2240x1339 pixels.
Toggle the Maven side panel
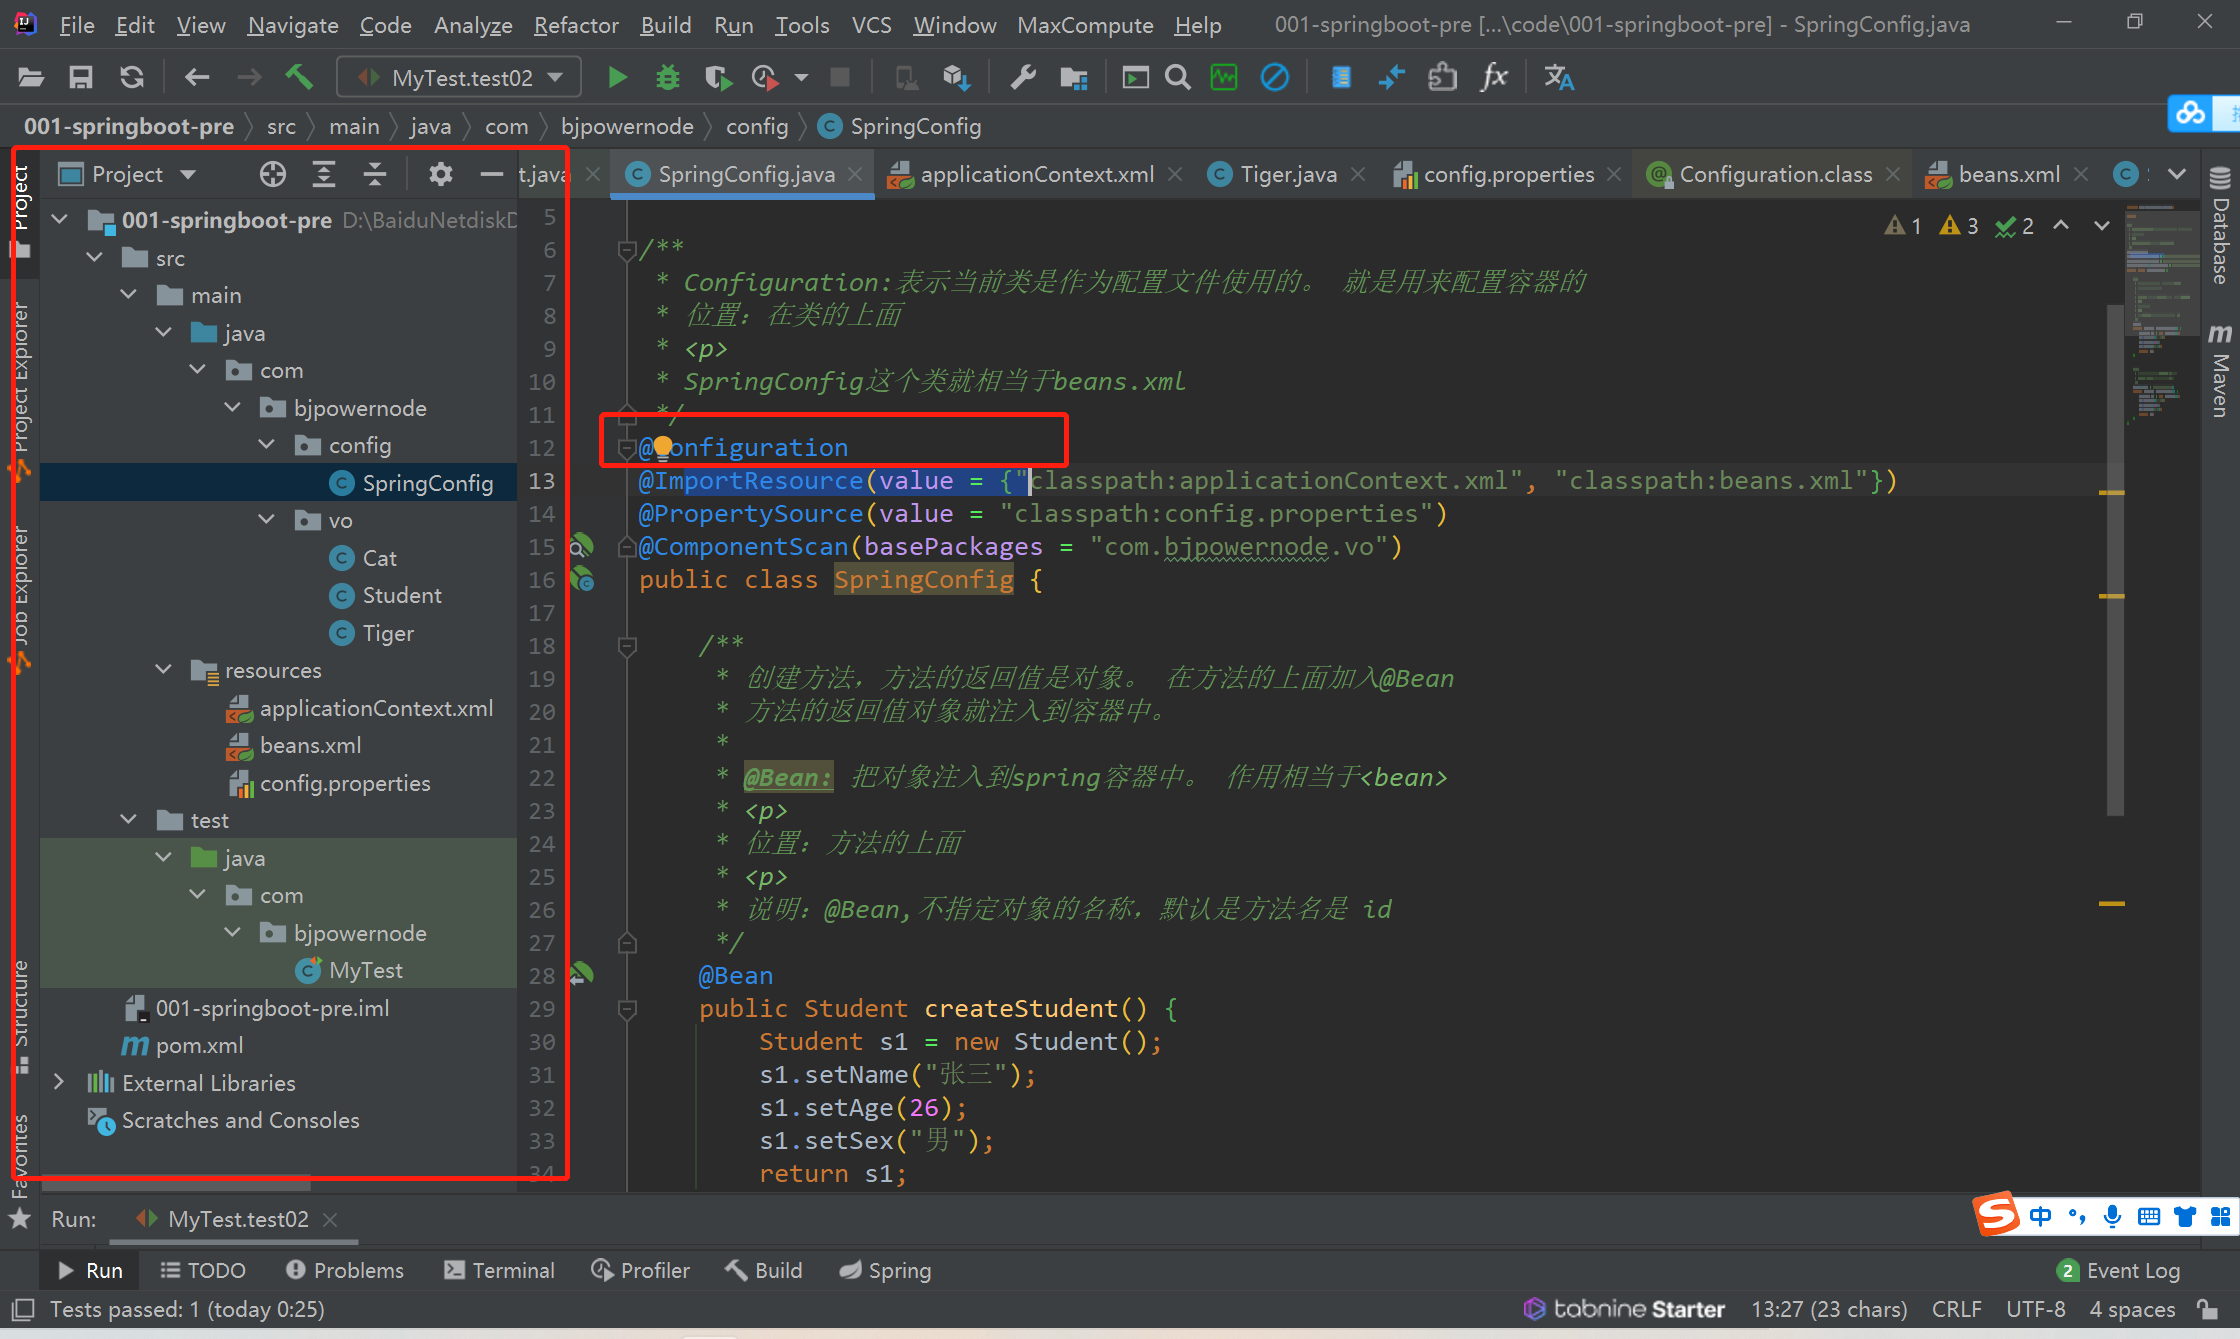pos(2220,370)
